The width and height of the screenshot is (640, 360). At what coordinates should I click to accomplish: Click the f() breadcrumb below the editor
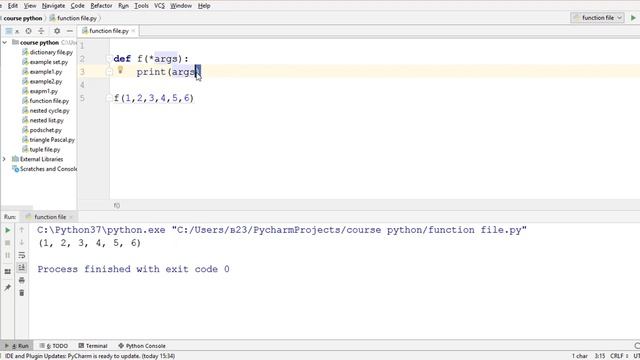point(117,205)
